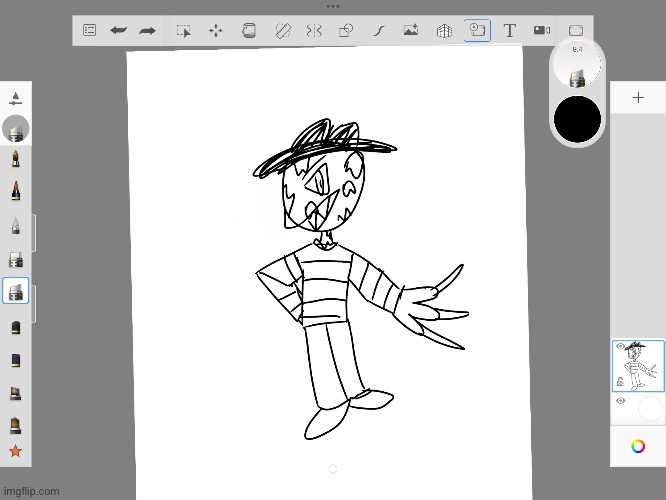The height and width of the screenshot is (500, 666).
Task: Turn on Predictive Stroke
Action: tap(378, 31)
